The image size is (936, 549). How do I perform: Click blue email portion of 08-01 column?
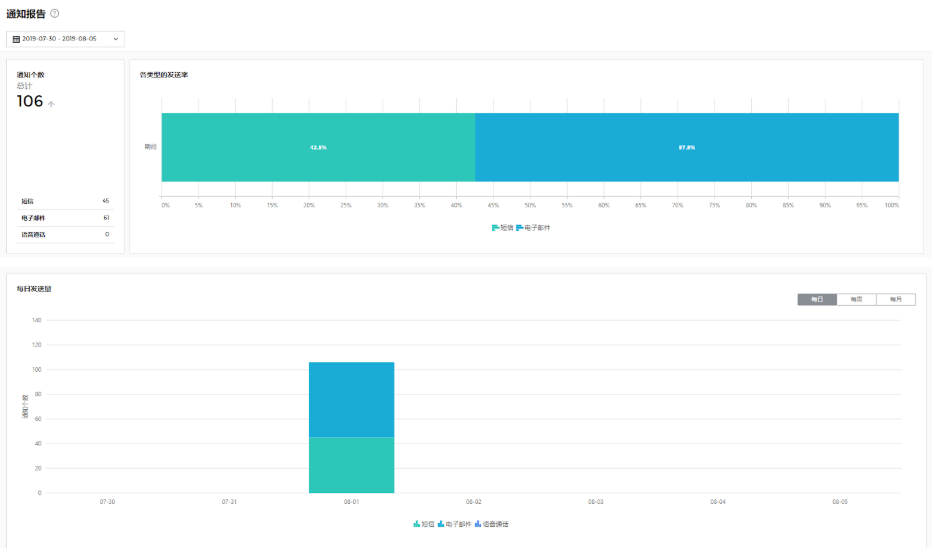[351, 399]
